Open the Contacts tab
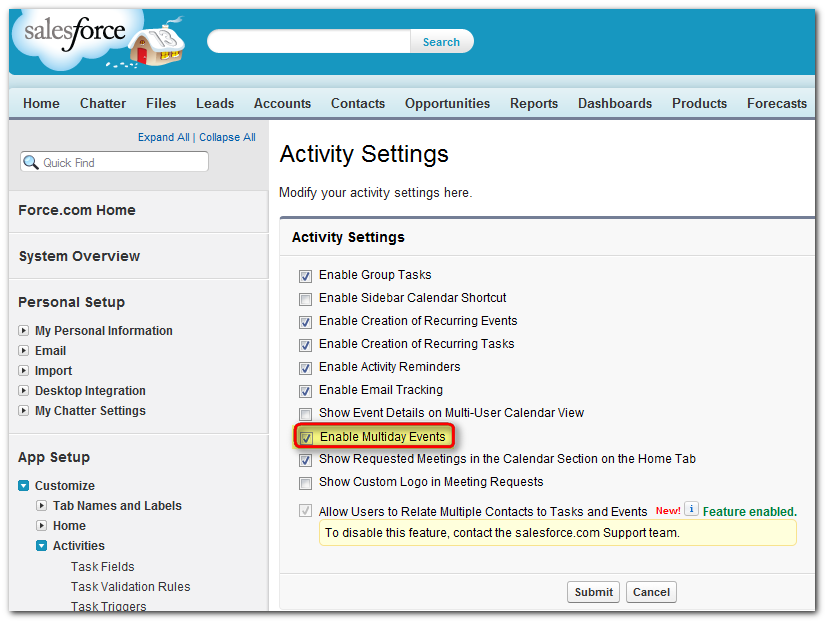The height and width of the screenshot is (621, 825). coord(358,103)
